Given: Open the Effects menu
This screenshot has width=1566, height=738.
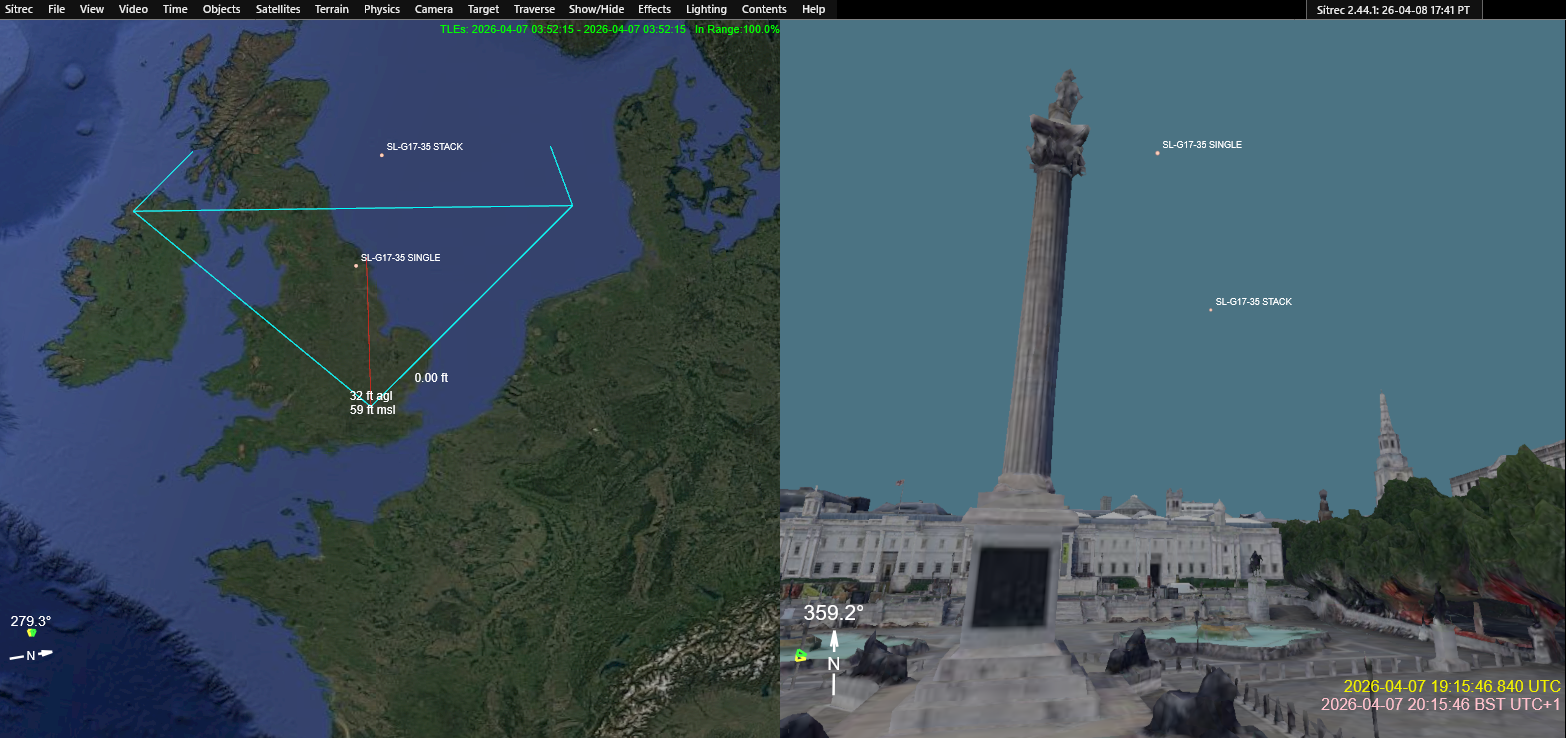Looking at the screenshot, I should pyautogui.click(x=654, y=9).
